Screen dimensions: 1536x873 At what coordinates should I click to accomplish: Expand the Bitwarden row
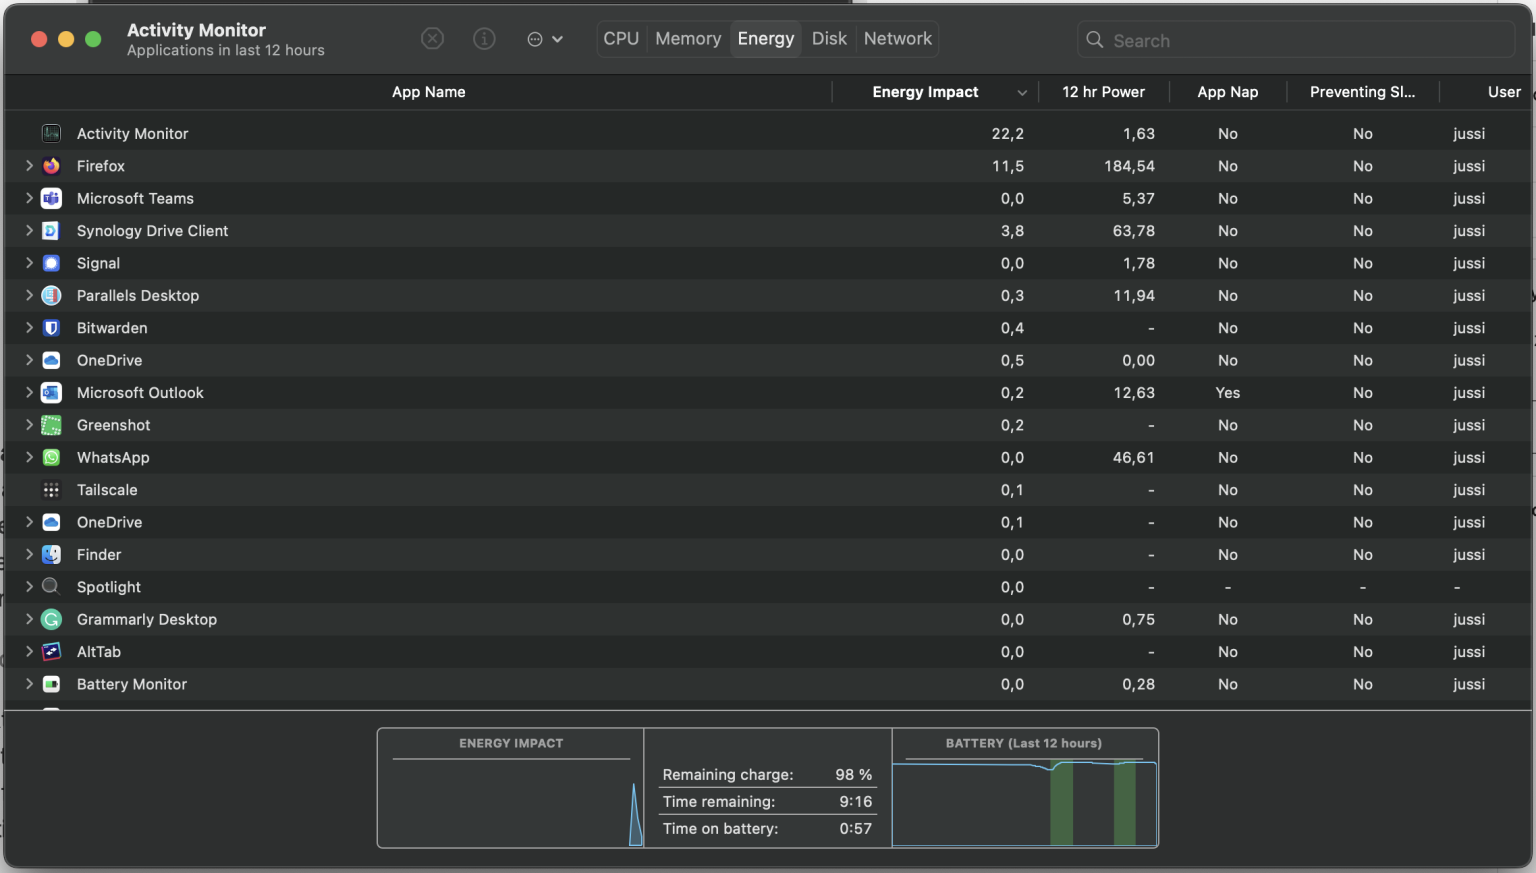coord(29,328)
